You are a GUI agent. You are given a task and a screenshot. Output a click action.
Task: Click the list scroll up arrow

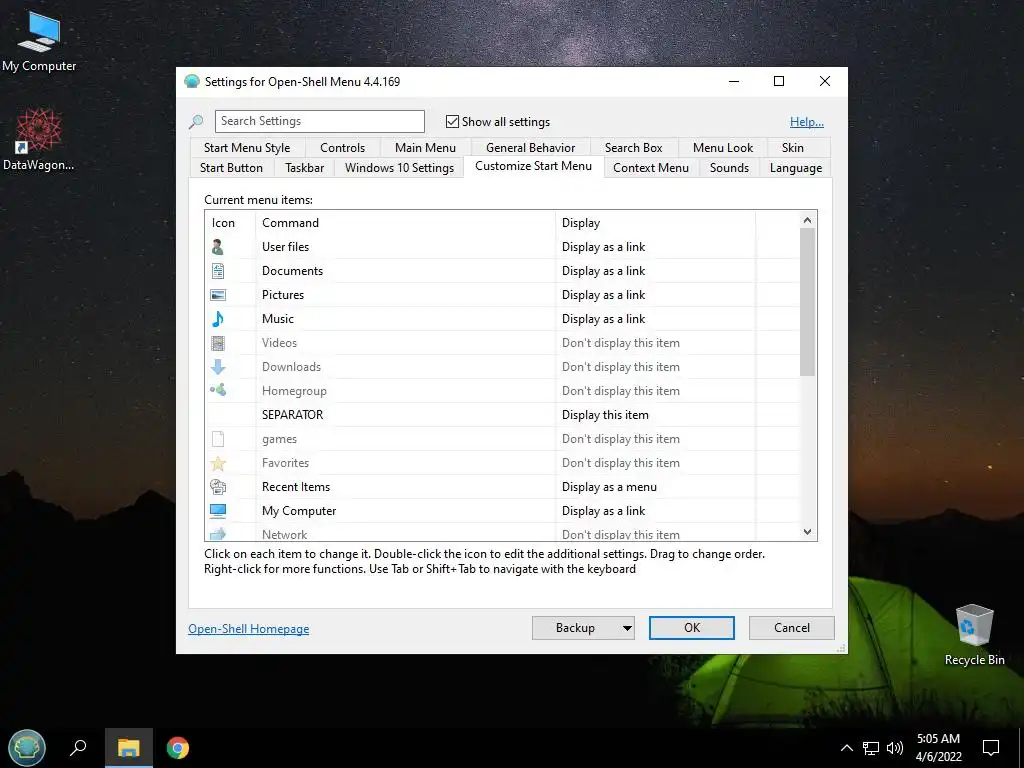tap(807, 220)
